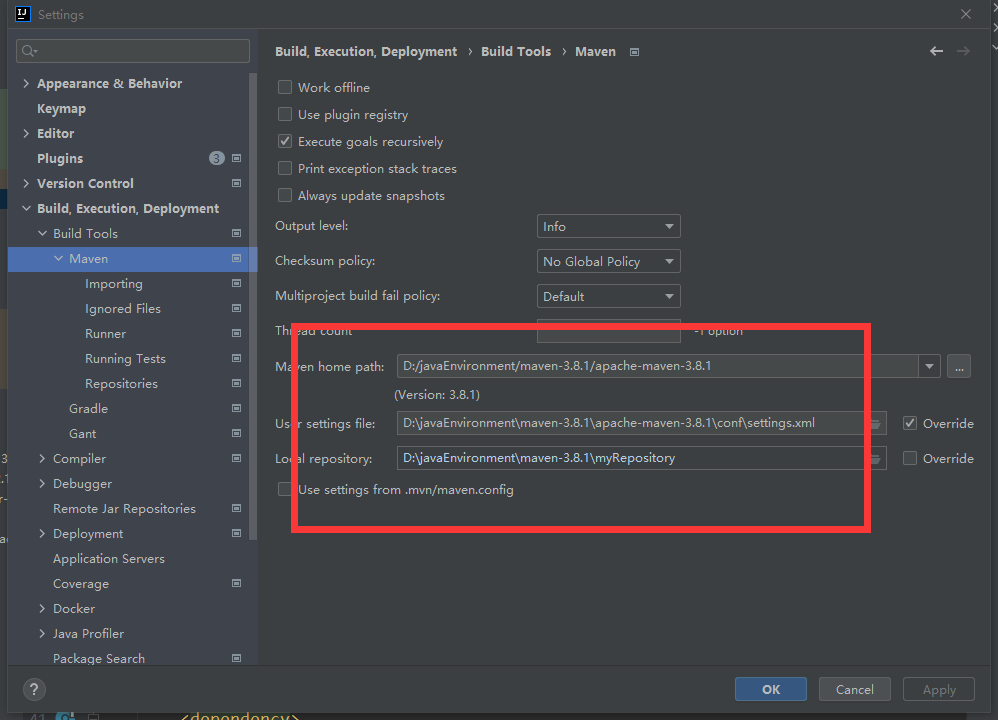Click project icon on Importing row
The width and height of the screenshot is (998, 720).
coord(236,283)
